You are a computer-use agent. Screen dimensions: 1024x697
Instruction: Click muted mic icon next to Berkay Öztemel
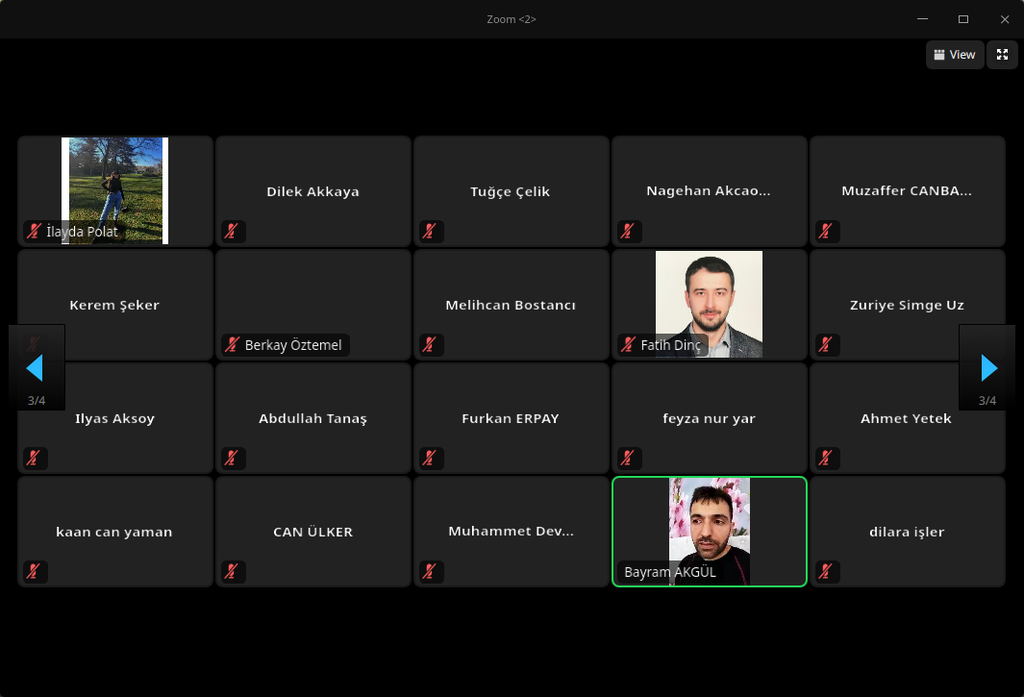click(231, 345)
